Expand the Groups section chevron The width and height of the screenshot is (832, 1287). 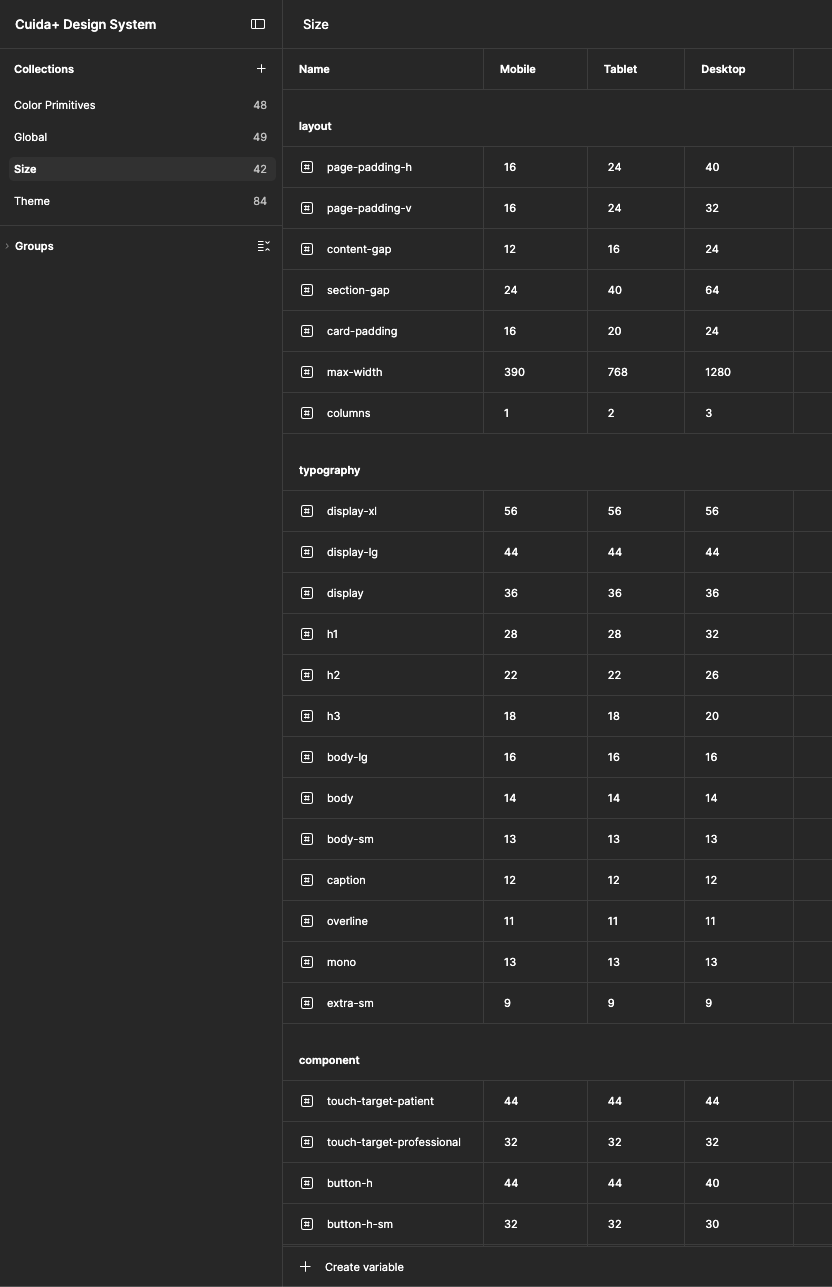pyautogui.click(x=7, y=246)
